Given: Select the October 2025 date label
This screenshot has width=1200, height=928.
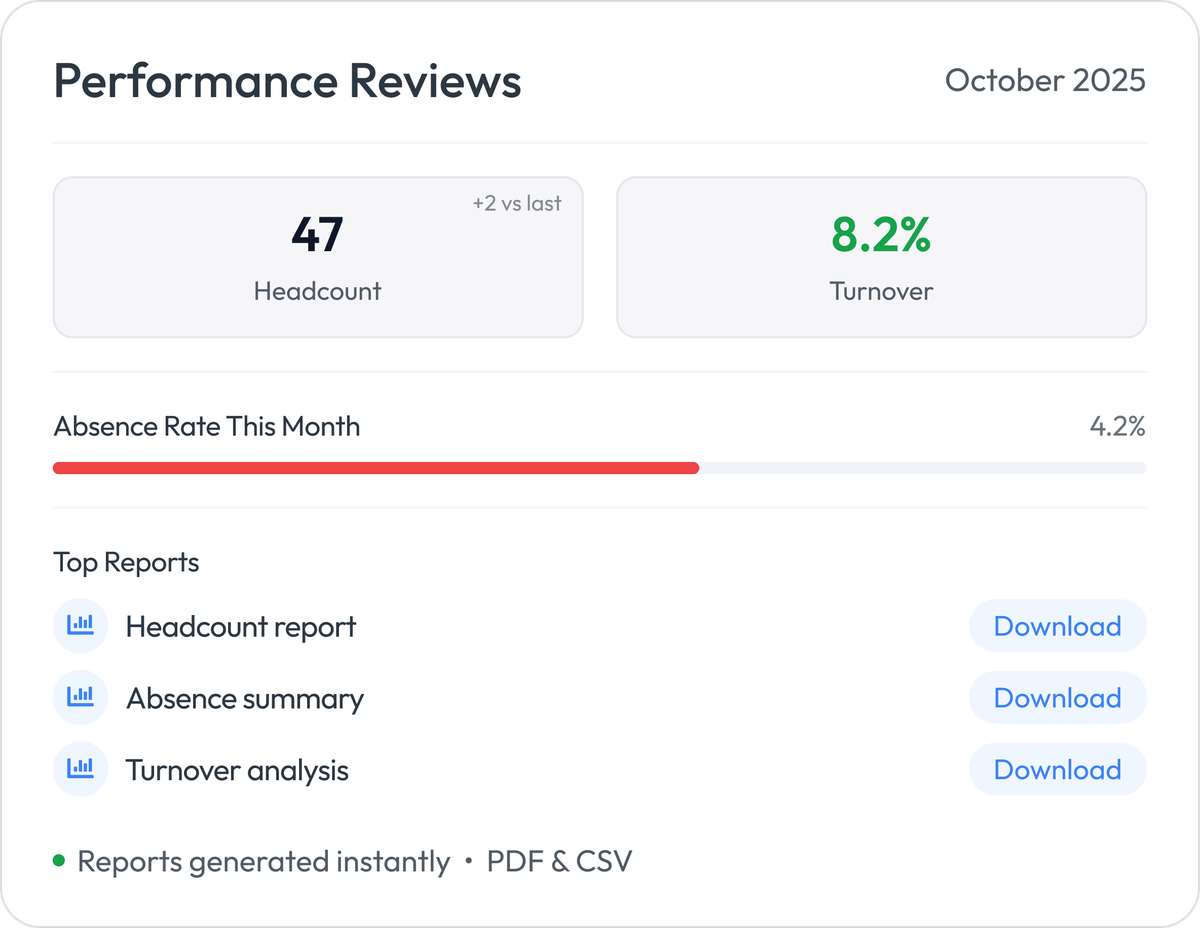Looking at the screenshot, I should pyautogui.click(x=1046, y=81).
